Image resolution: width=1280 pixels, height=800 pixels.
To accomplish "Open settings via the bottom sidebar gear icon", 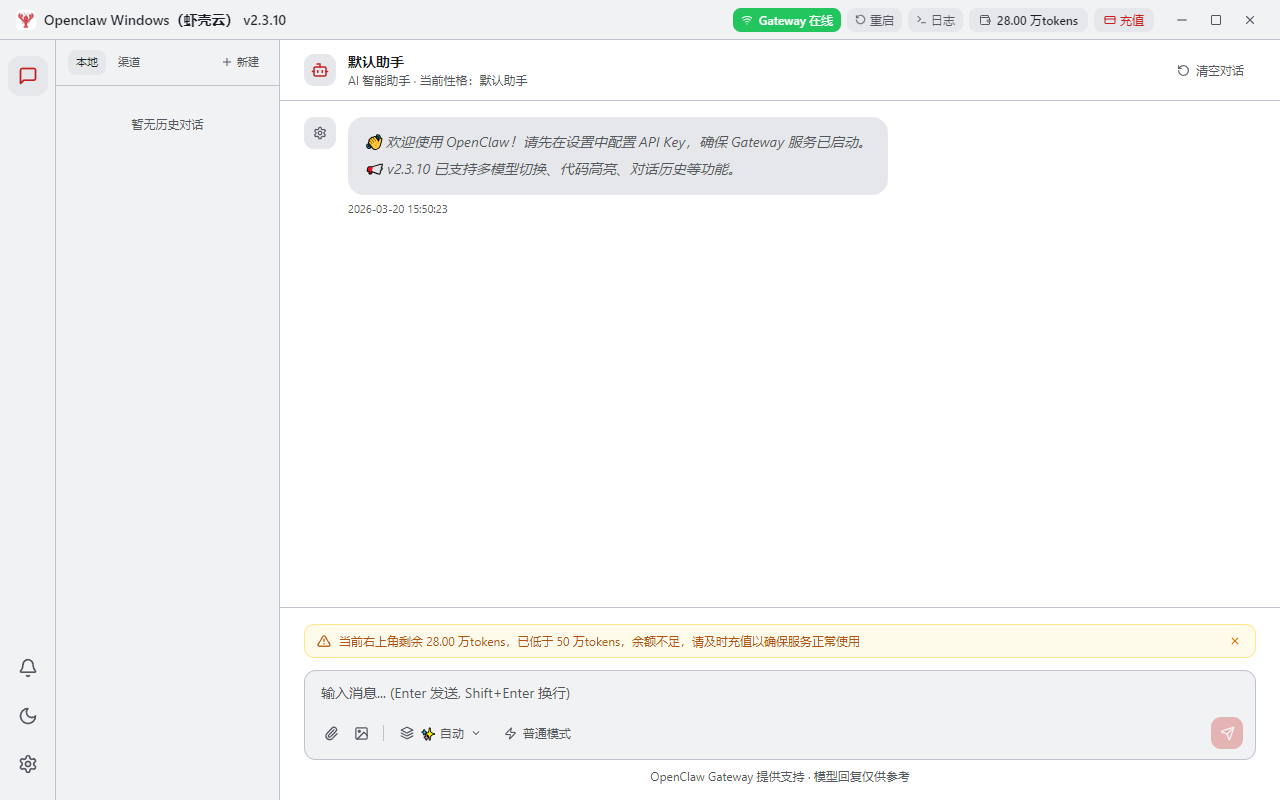I will coord(27,763).
